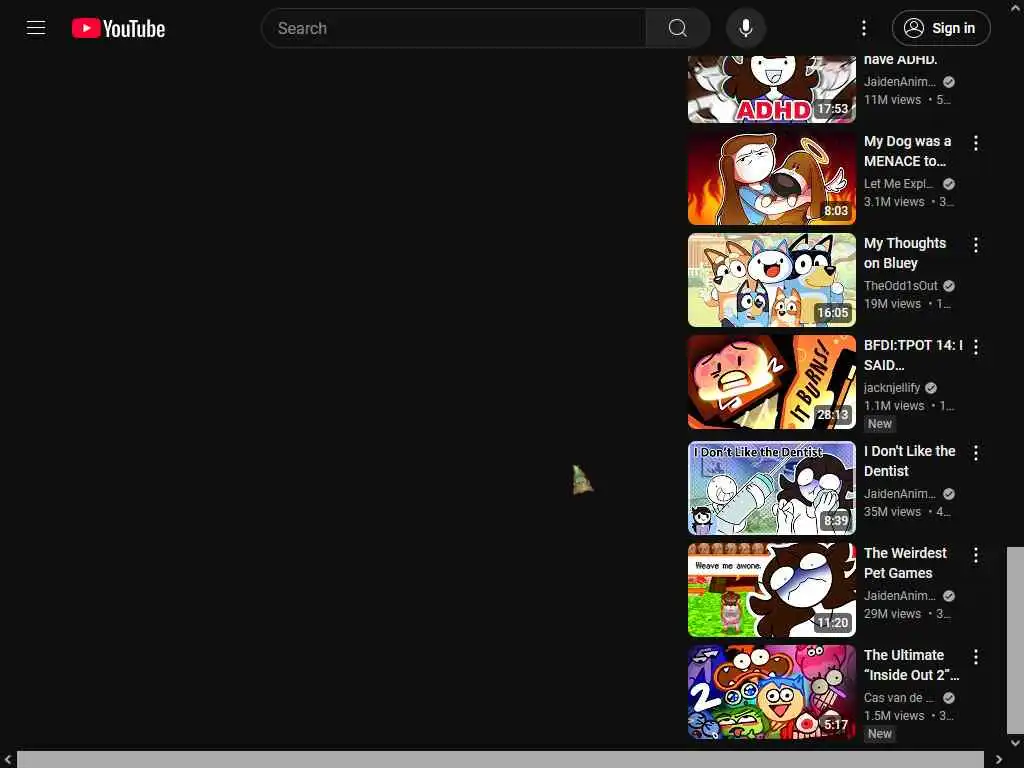Start voice search with microphone

[x=745, y=28]
